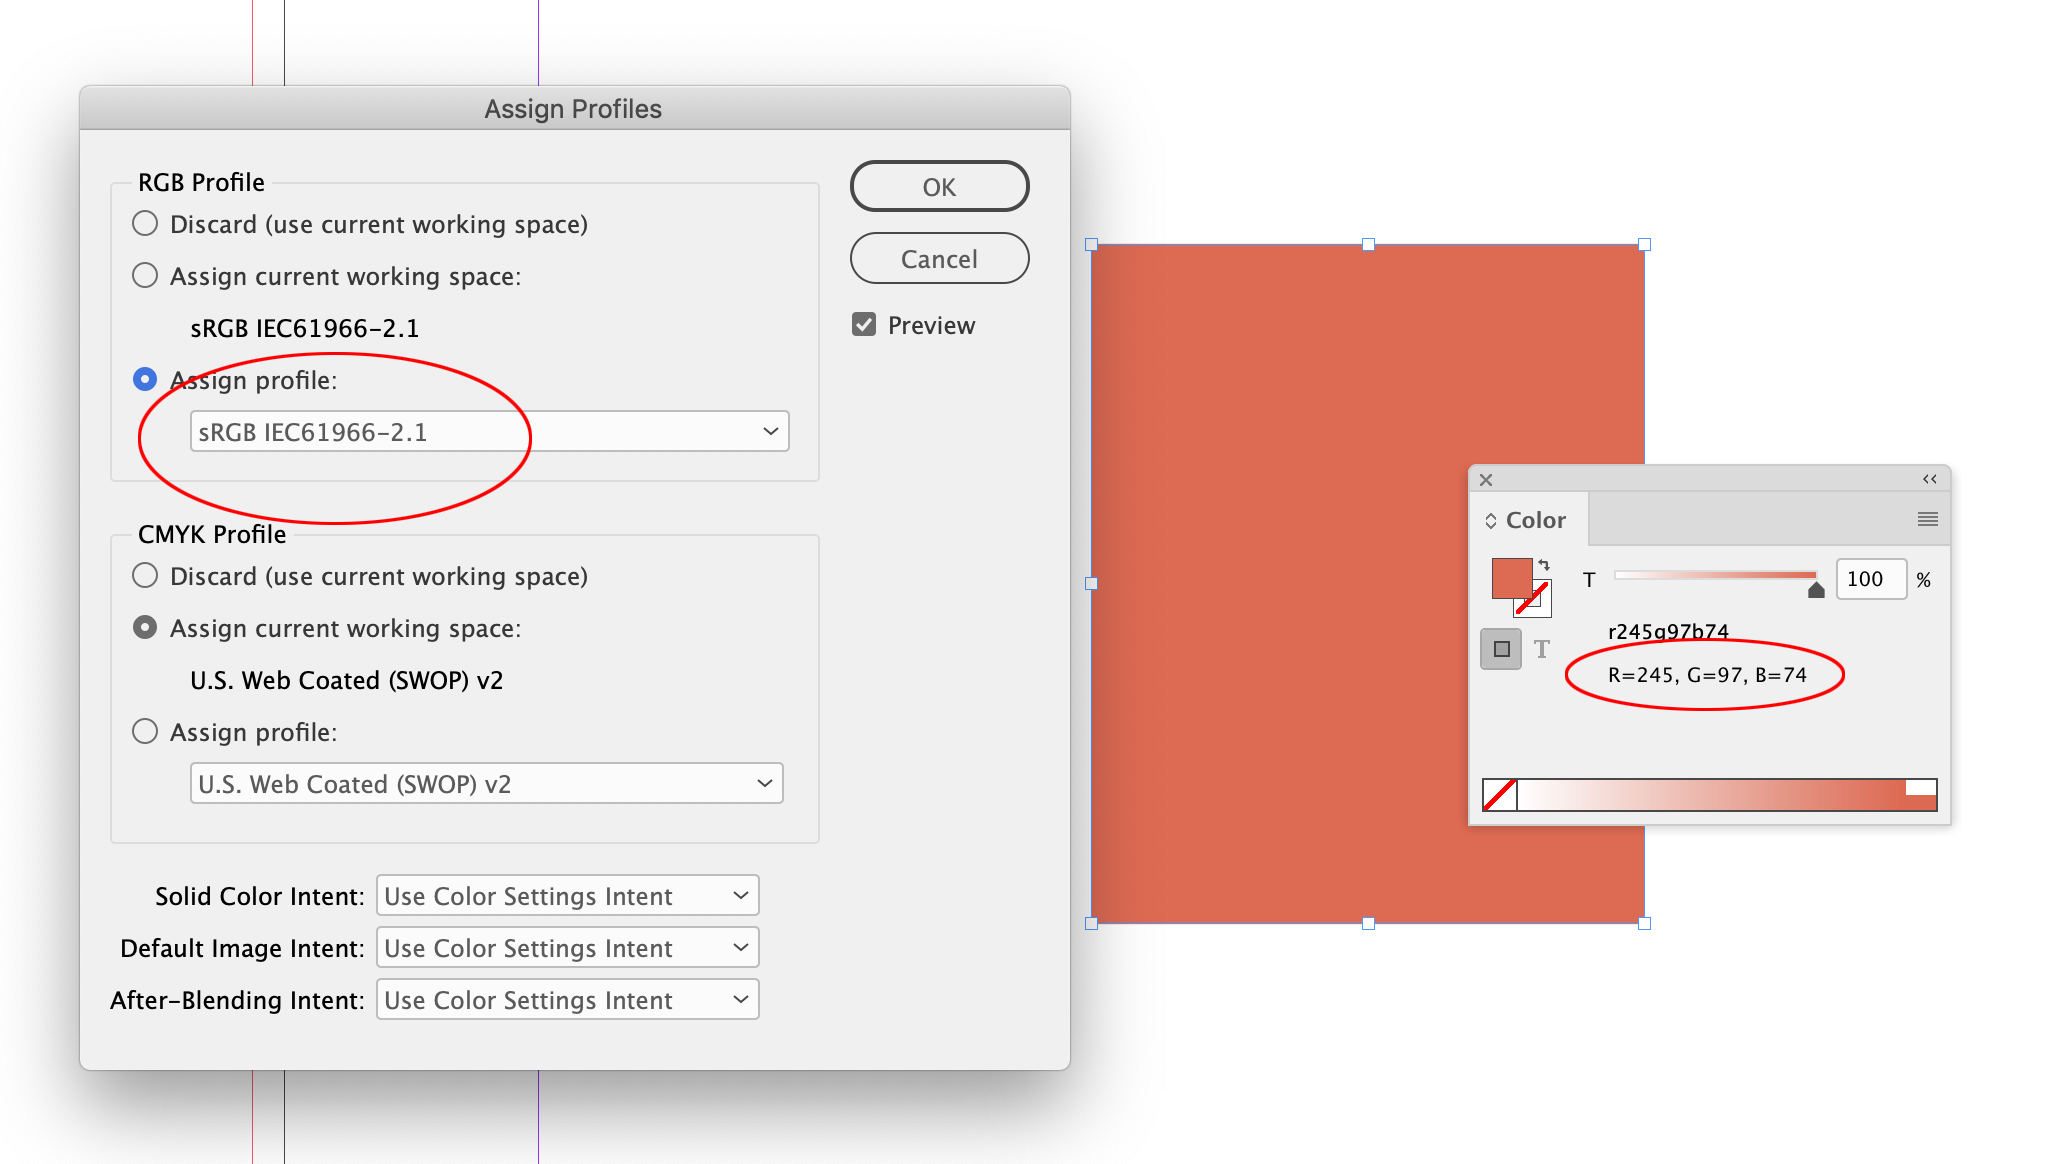2062x1164 pixels.
Task: Select Discard for the RGB profile
Action: point(145,223)
